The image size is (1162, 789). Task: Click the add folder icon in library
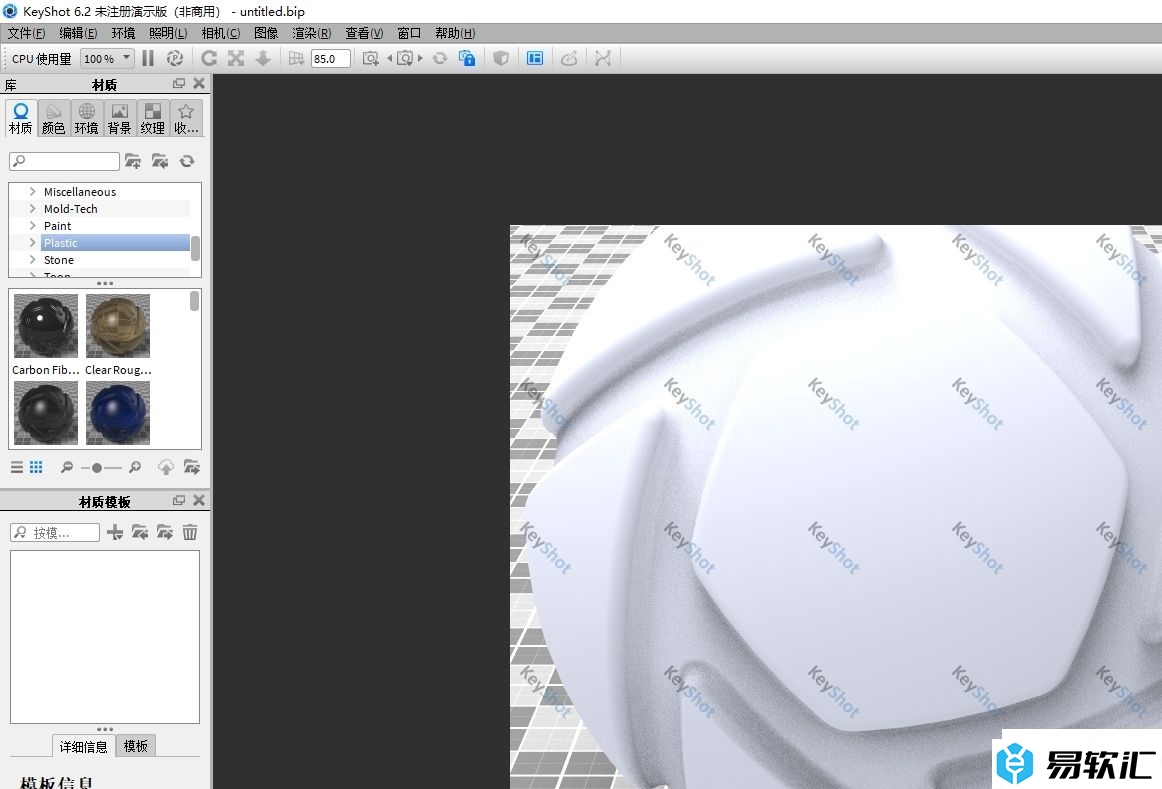click(x=133, y=161)
